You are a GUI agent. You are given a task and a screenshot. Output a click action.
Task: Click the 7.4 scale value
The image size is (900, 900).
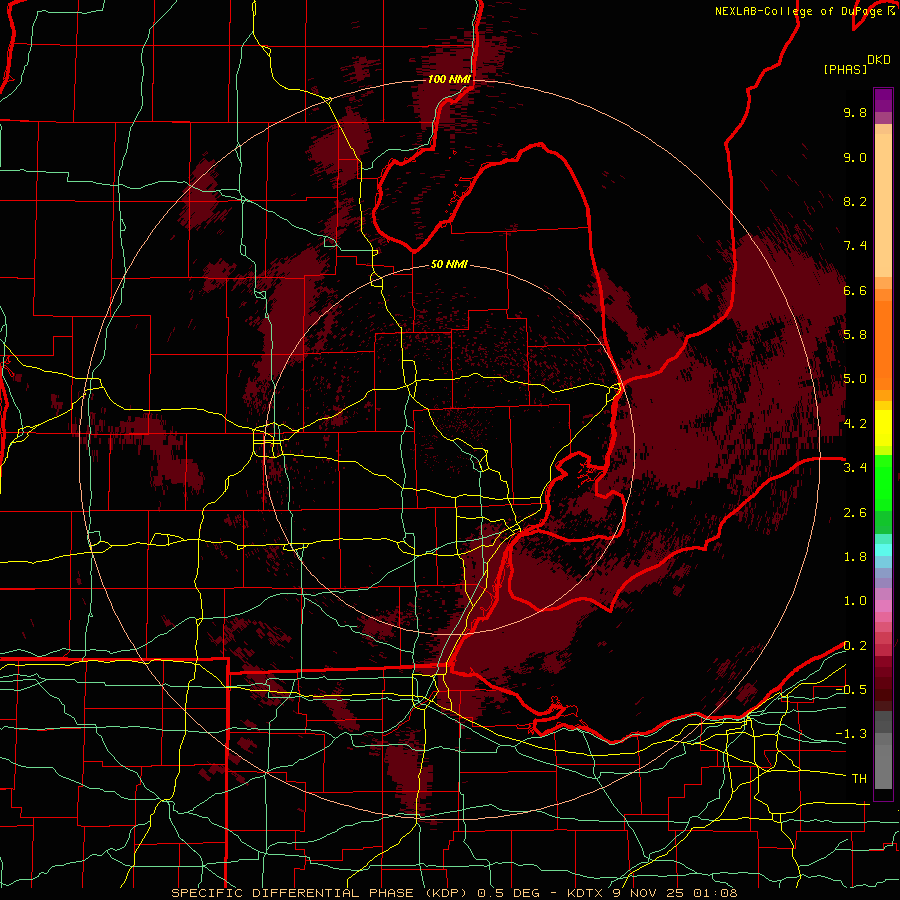click(x=855, y=246)
